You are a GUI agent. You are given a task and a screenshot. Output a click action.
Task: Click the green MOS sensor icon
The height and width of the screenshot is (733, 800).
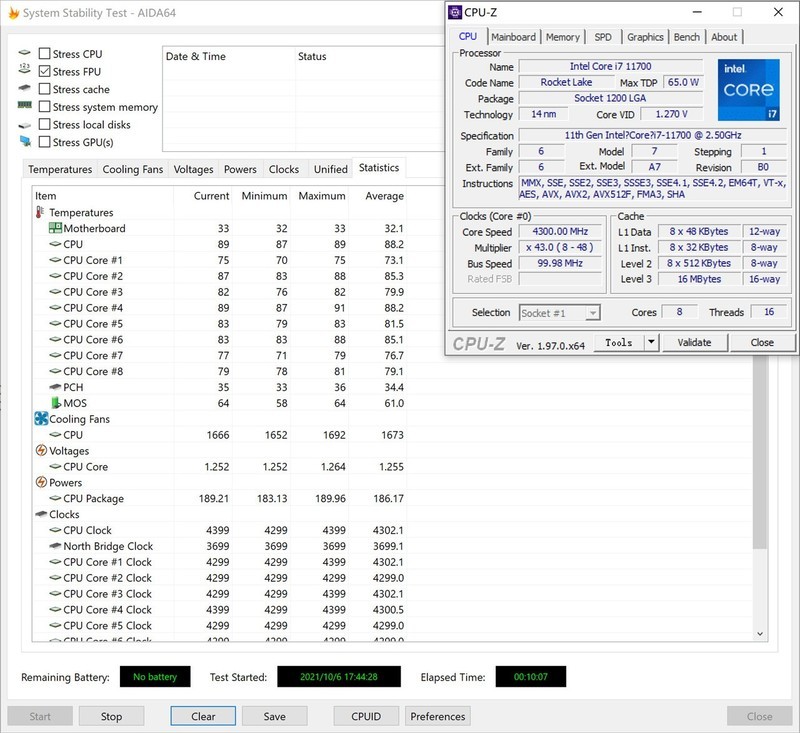click(x=55, y=403)
